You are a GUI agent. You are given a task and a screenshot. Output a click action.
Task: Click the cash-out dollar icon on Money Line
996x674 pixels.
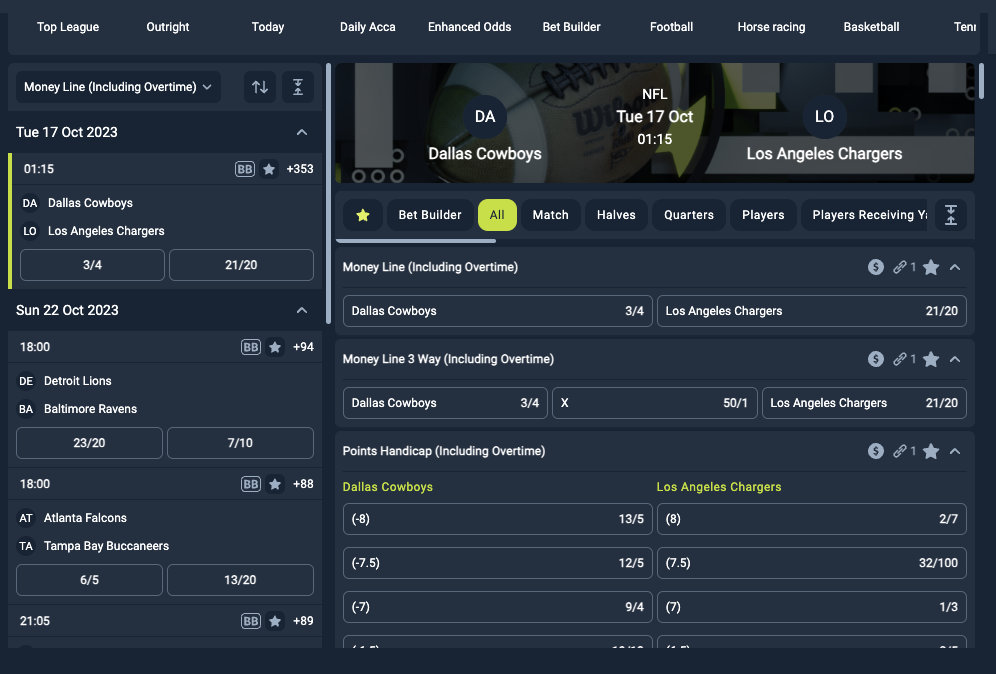(876, 267)
